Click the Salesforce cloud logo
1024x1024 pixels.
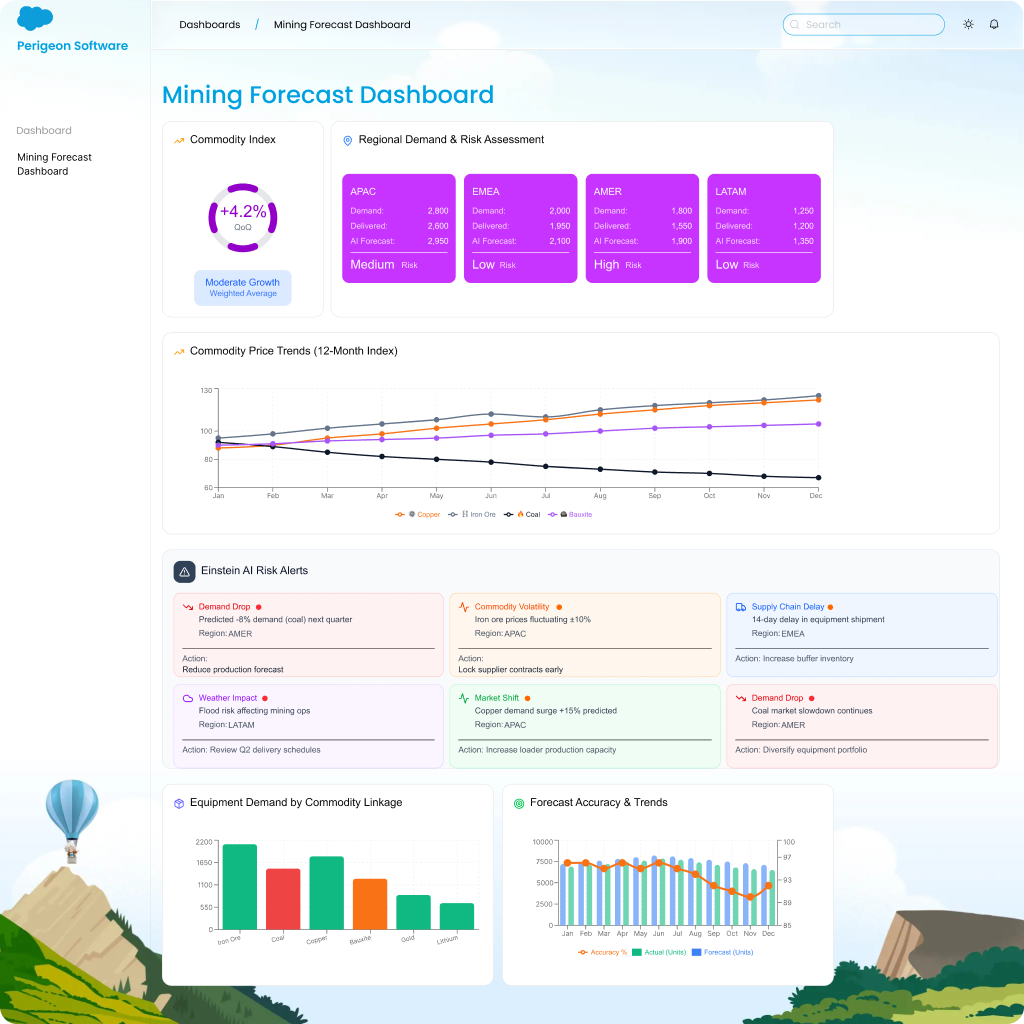coord(35,19)
